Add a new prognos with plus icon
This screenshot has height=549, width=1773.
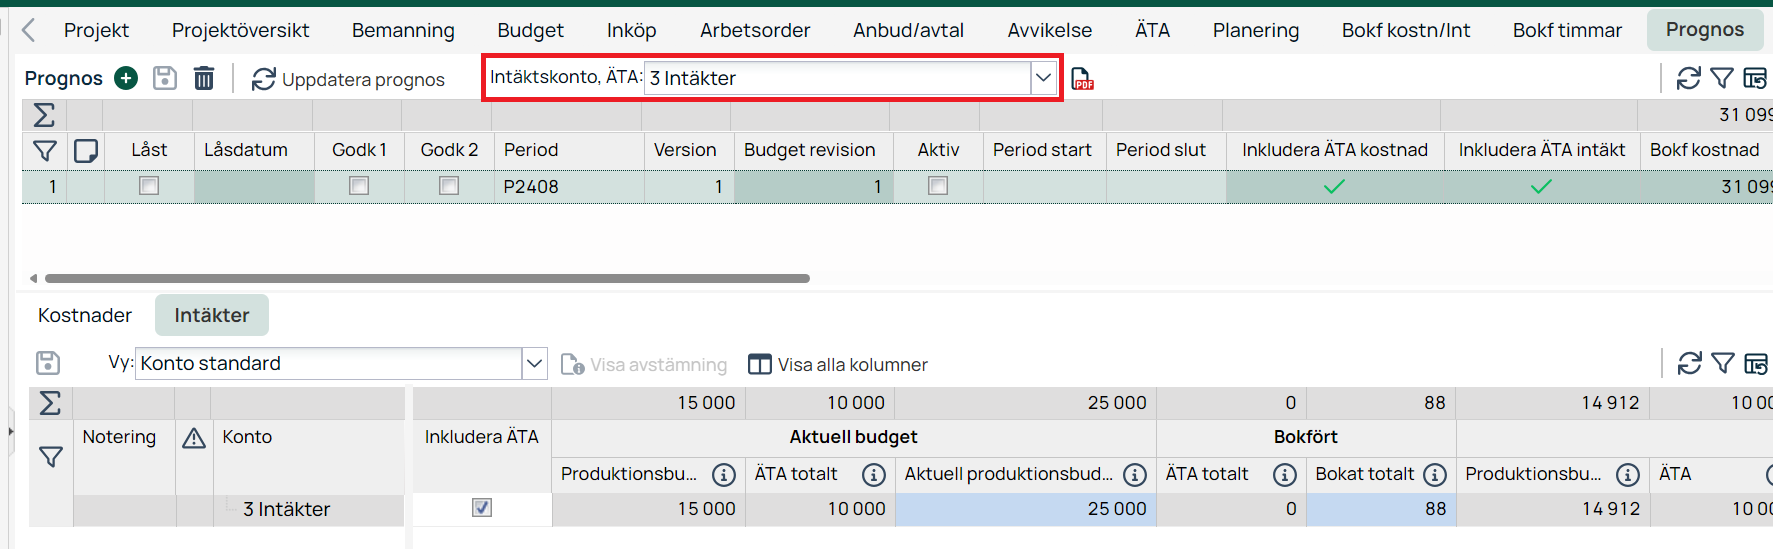pyautogui.click(x=126, y=78)
